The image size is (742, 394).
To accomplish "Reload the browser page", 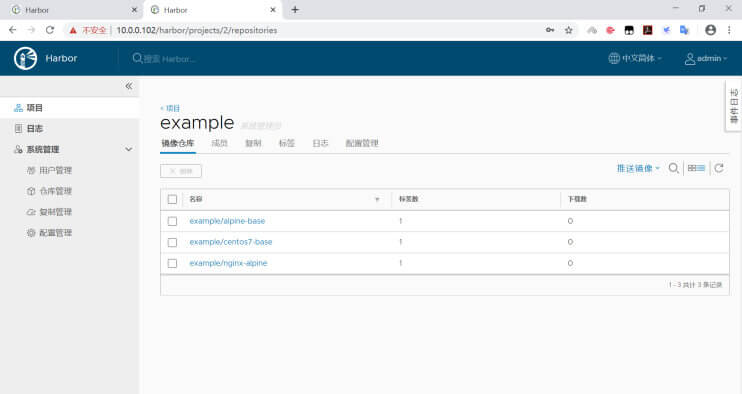I will pyautogui.click(x=50, y=30).
